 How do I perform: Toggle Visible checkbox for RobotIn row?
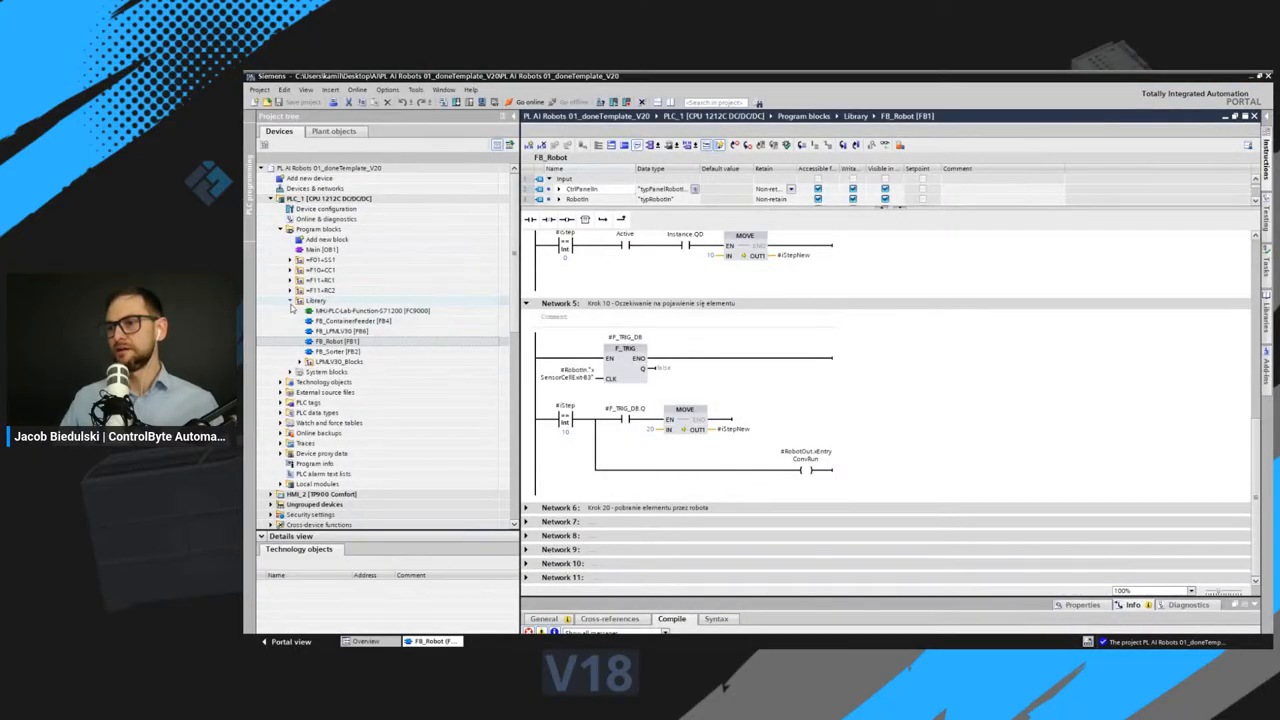885,199
